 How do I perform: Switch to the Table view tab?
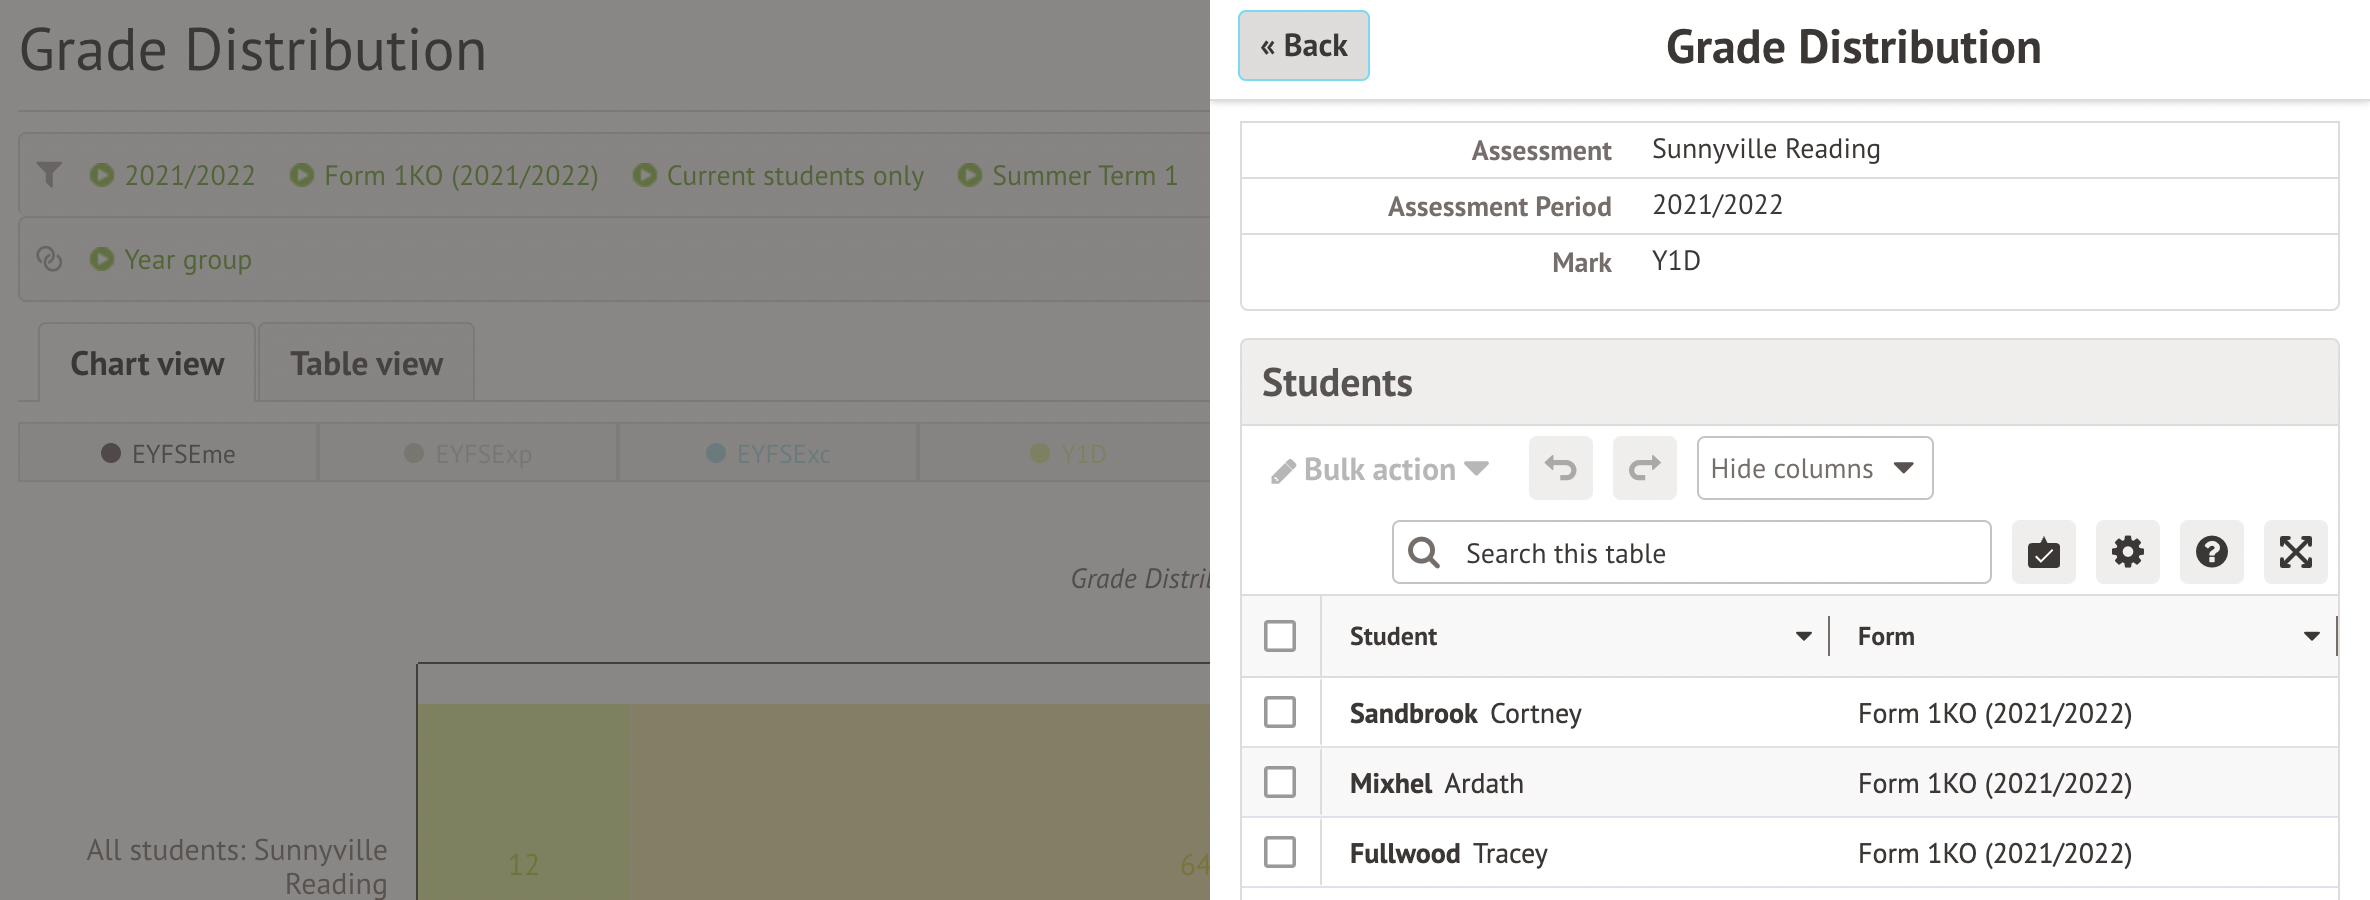(x=366, y=364)
